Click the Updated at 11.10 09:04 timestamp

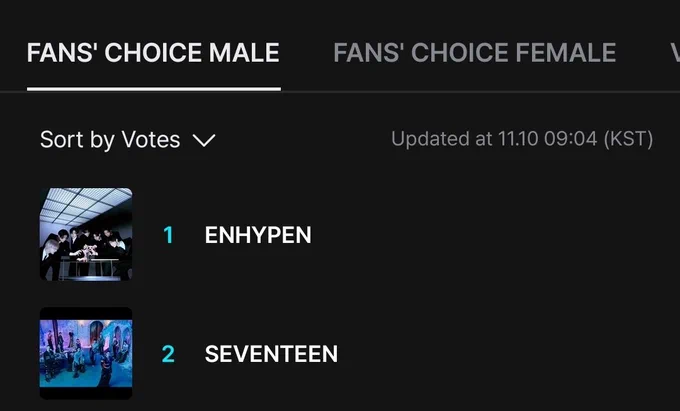[x=521, y=139]
